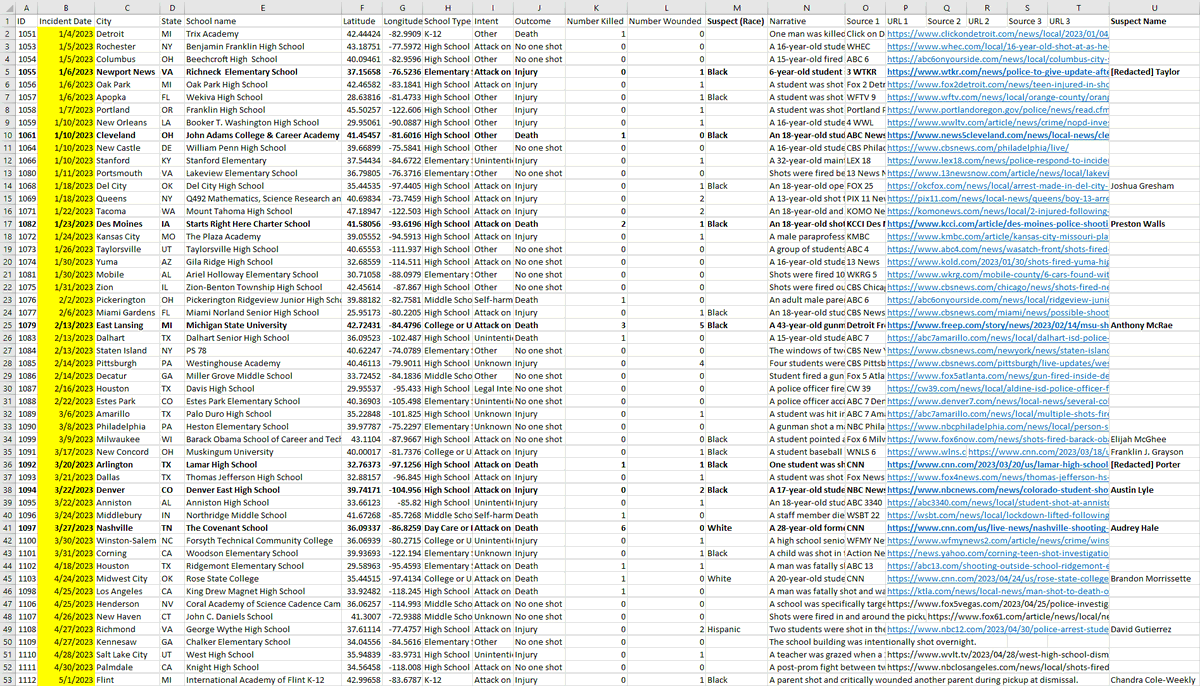Select column U header
The image size is (1200, 686).
click(x=1154, y=7)
